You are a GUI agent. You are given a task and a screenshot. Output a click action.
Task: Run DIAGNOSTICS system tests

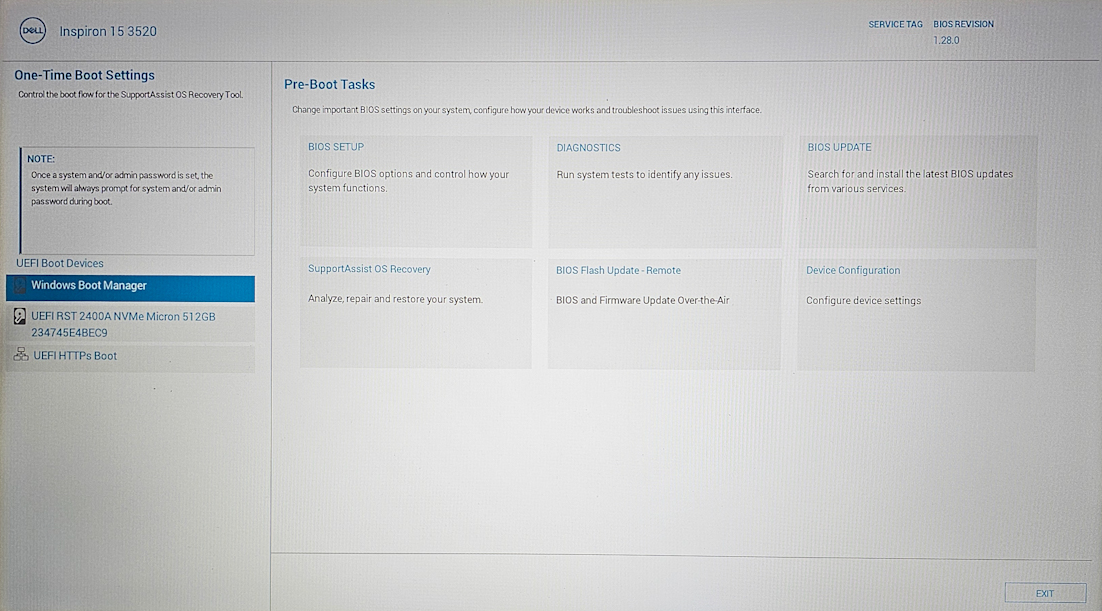[x=665, y=190]
